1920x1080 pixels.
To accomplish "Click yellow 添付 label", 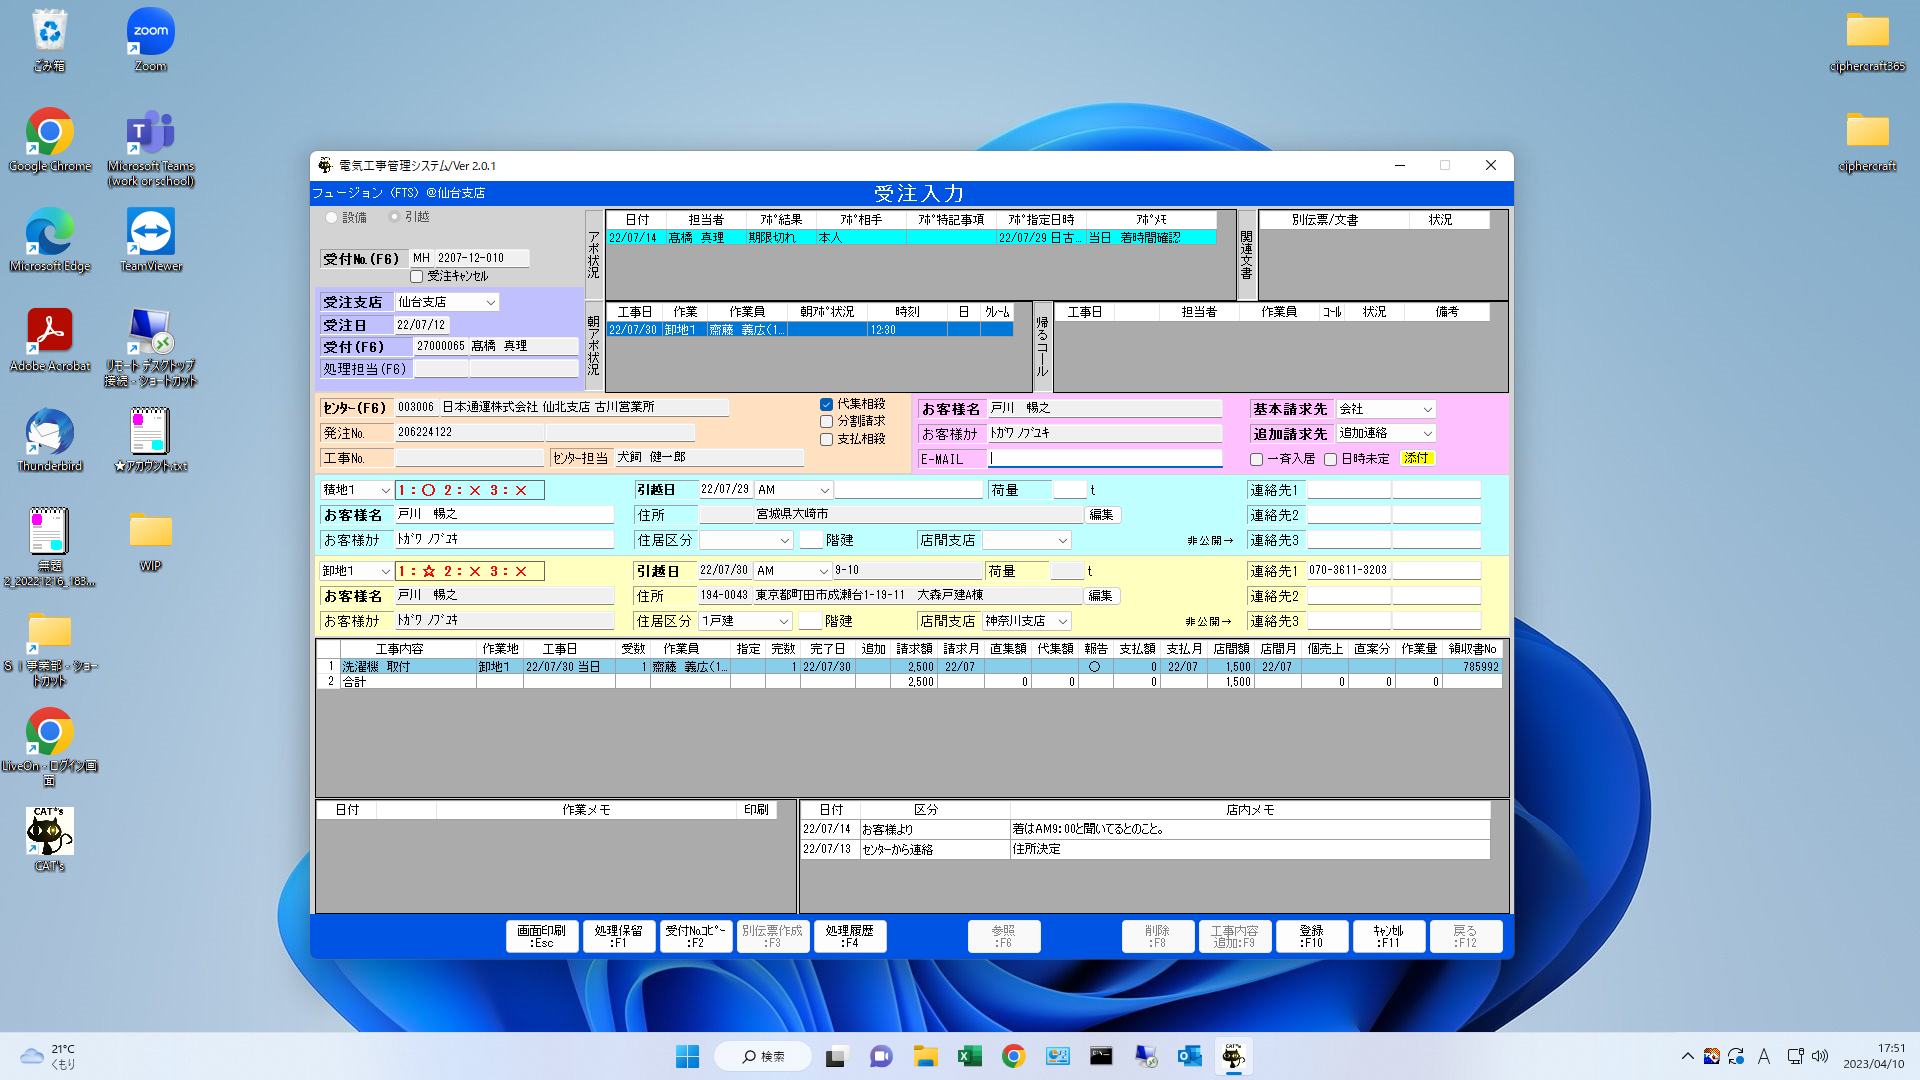I will [x=1416, y=458].
